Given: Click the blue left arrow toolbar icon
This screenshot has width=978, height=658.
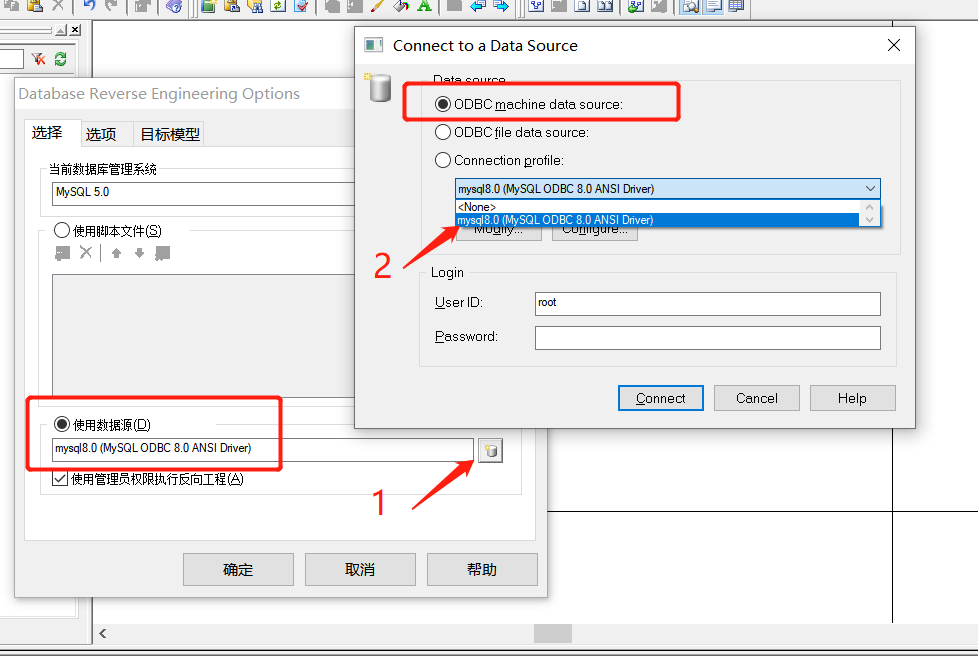Looking at the screenshot, I should click(478, 6).
